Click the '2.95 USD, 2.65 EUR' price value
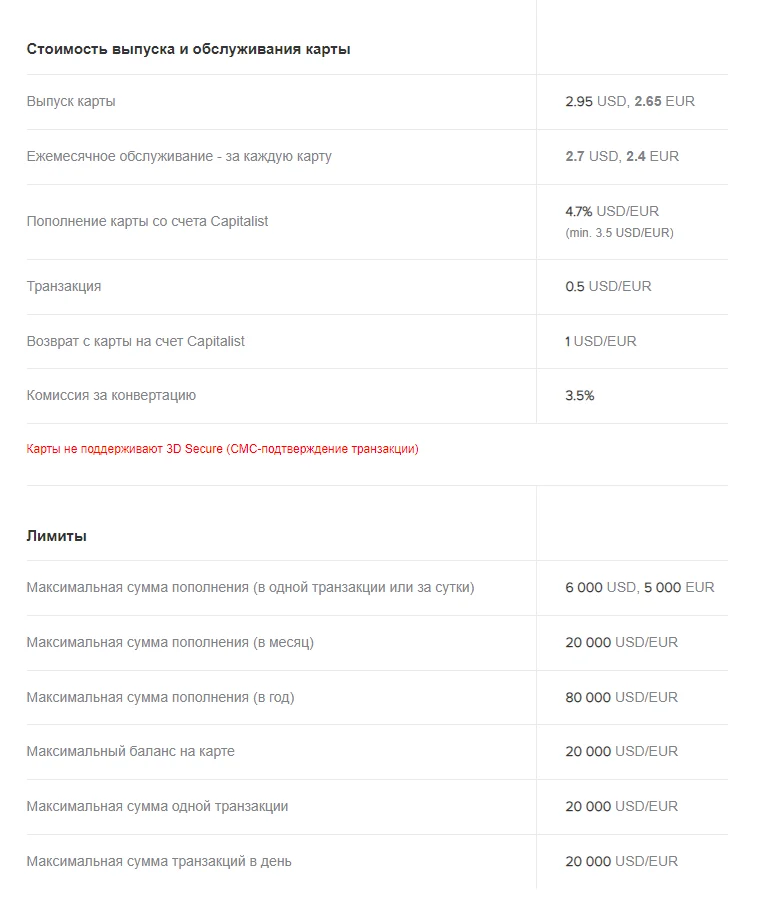 click(630, 102)
